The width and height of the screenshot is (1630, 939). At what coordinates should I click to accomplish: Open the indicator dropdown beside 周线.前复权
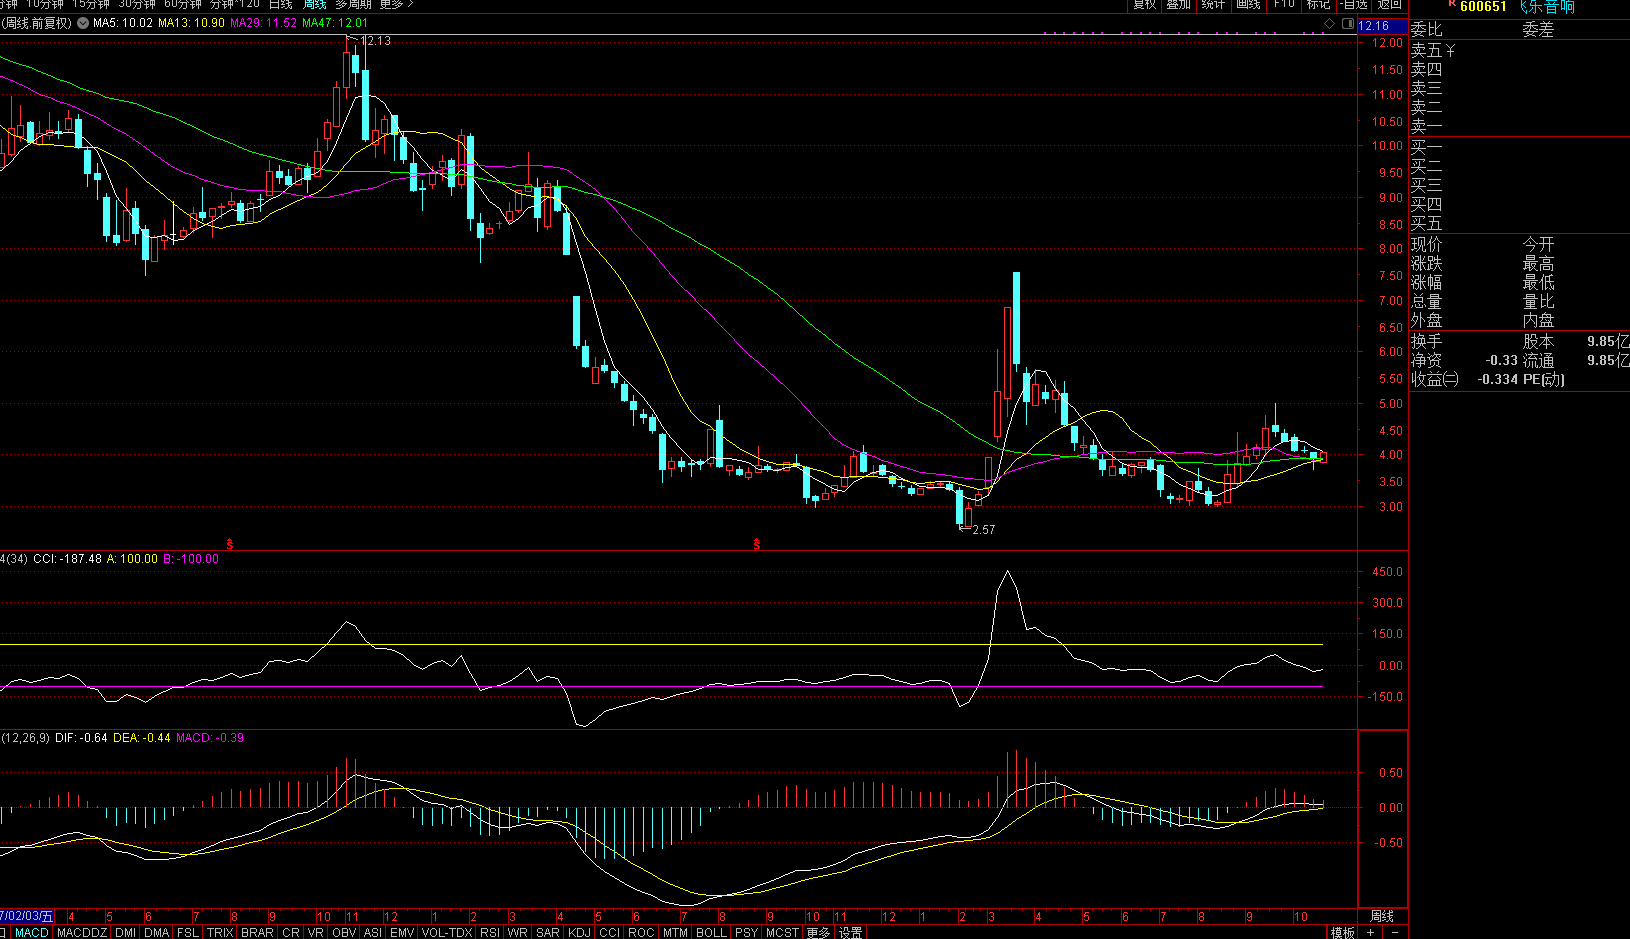point(83,23)
